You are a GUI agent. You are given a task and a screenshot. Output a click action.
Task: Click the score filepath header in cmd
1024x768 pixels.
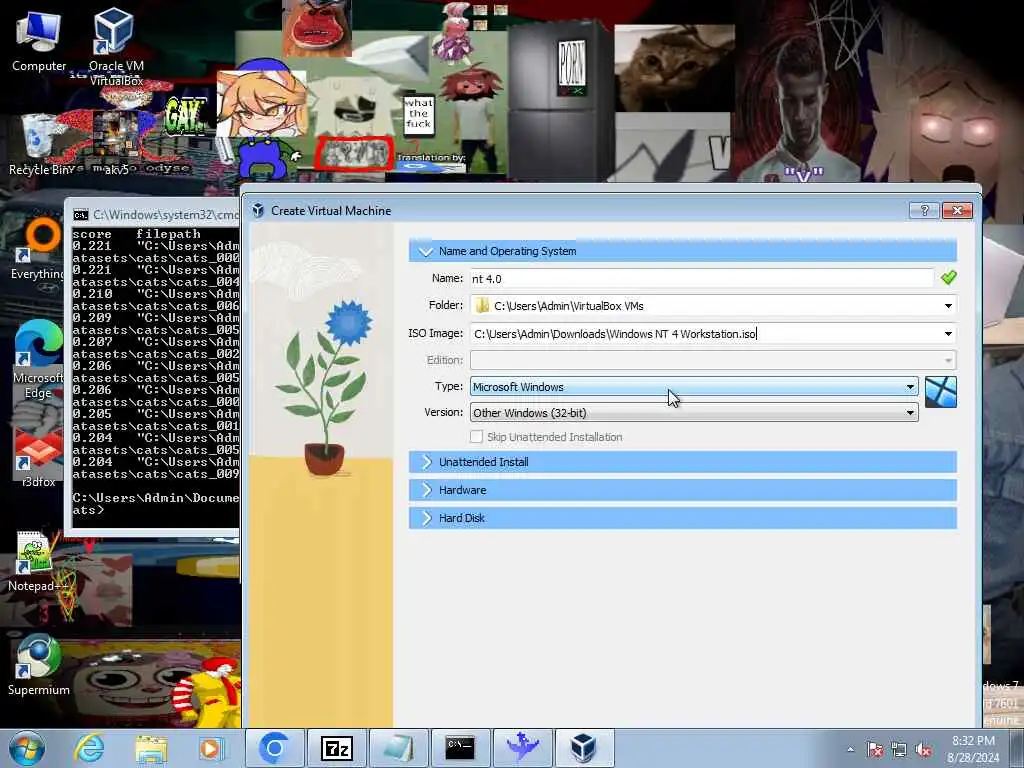tap(136, 234)
